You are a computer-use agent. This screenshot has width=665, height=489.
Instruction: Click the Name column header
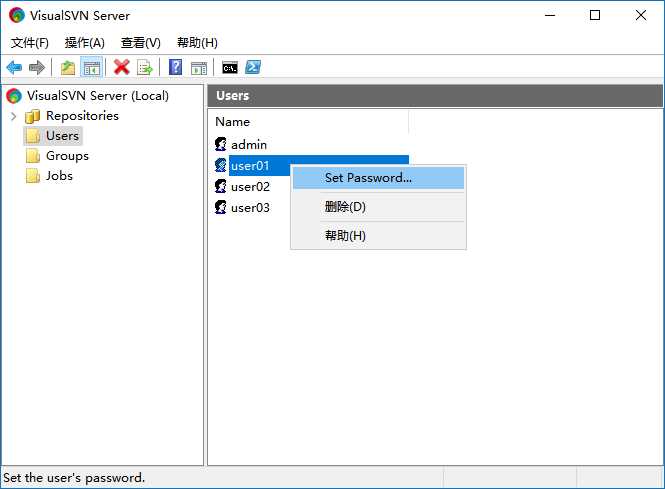[309, 122]
